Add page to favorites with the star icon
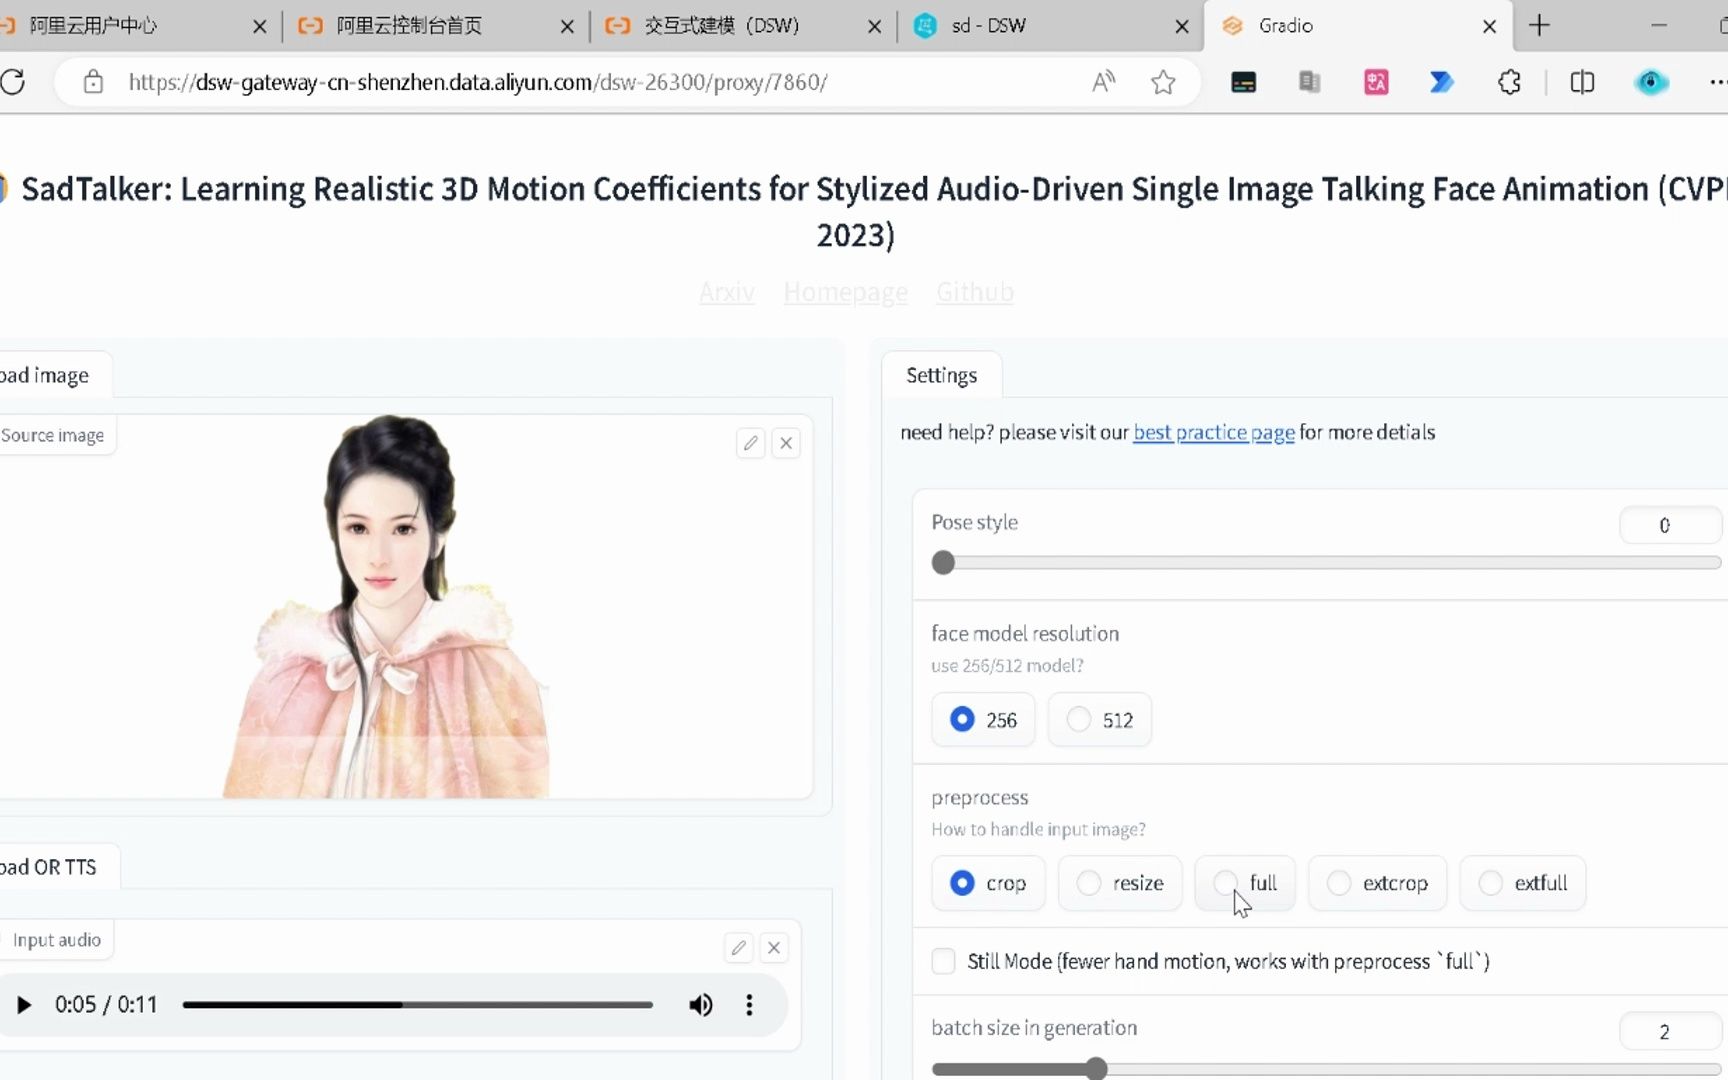This screenshot has width=1728, height=1080. tap(1163, 82)
